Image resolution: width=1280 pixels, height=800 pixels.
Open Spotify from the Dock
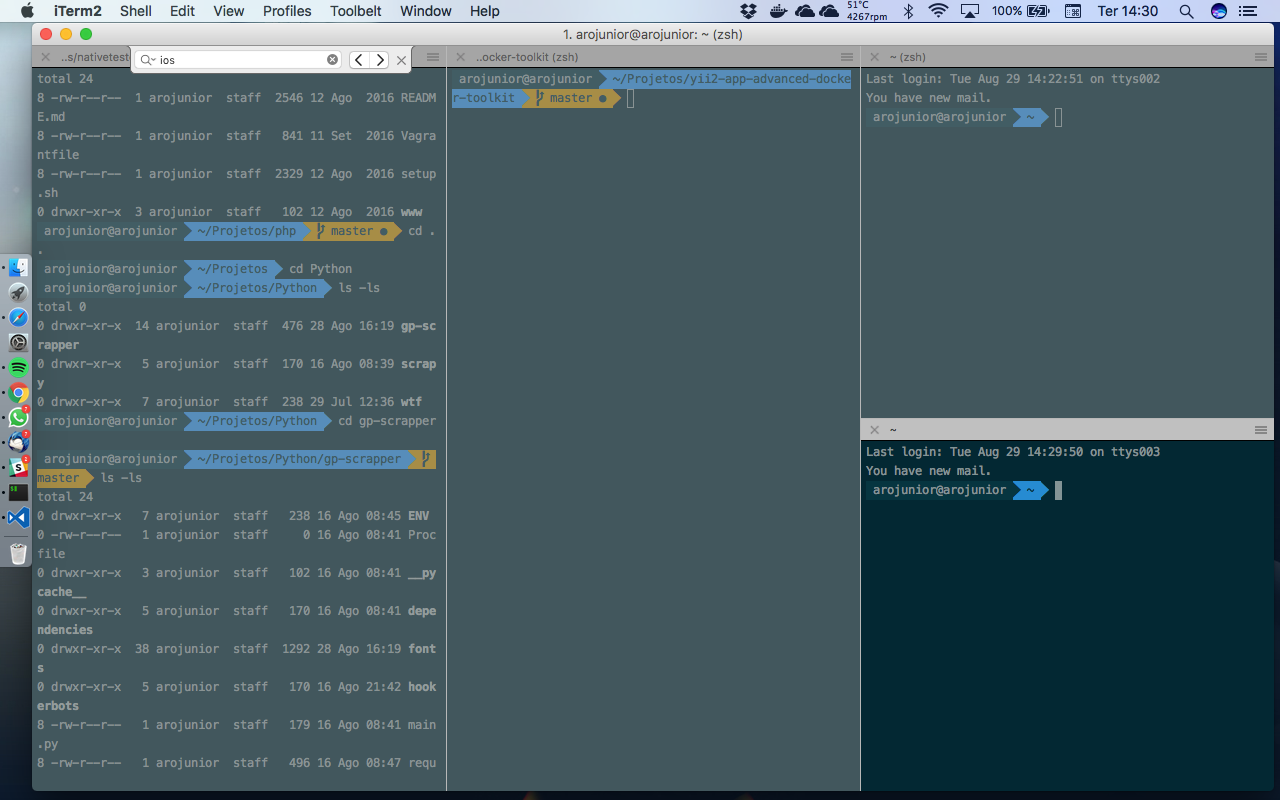[19, 368]
